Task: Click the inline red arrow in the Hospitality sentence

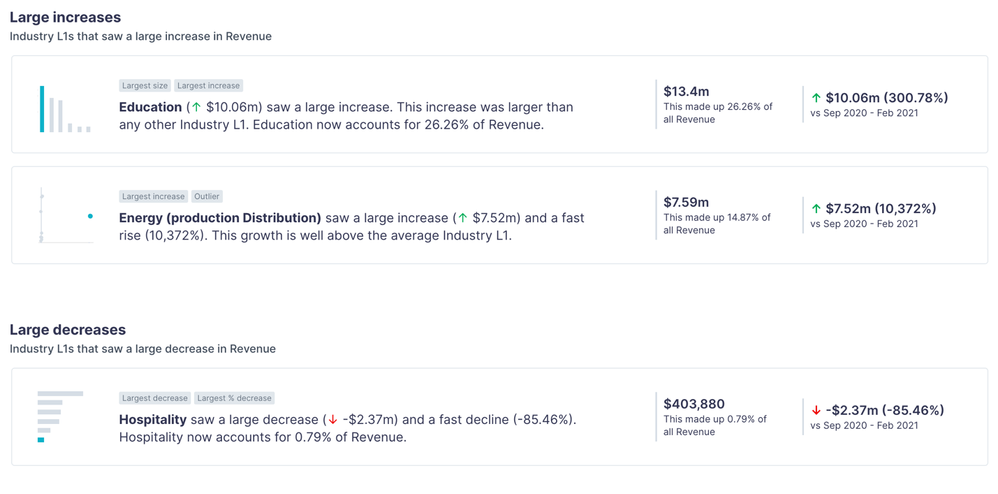Action: [332, 420]
